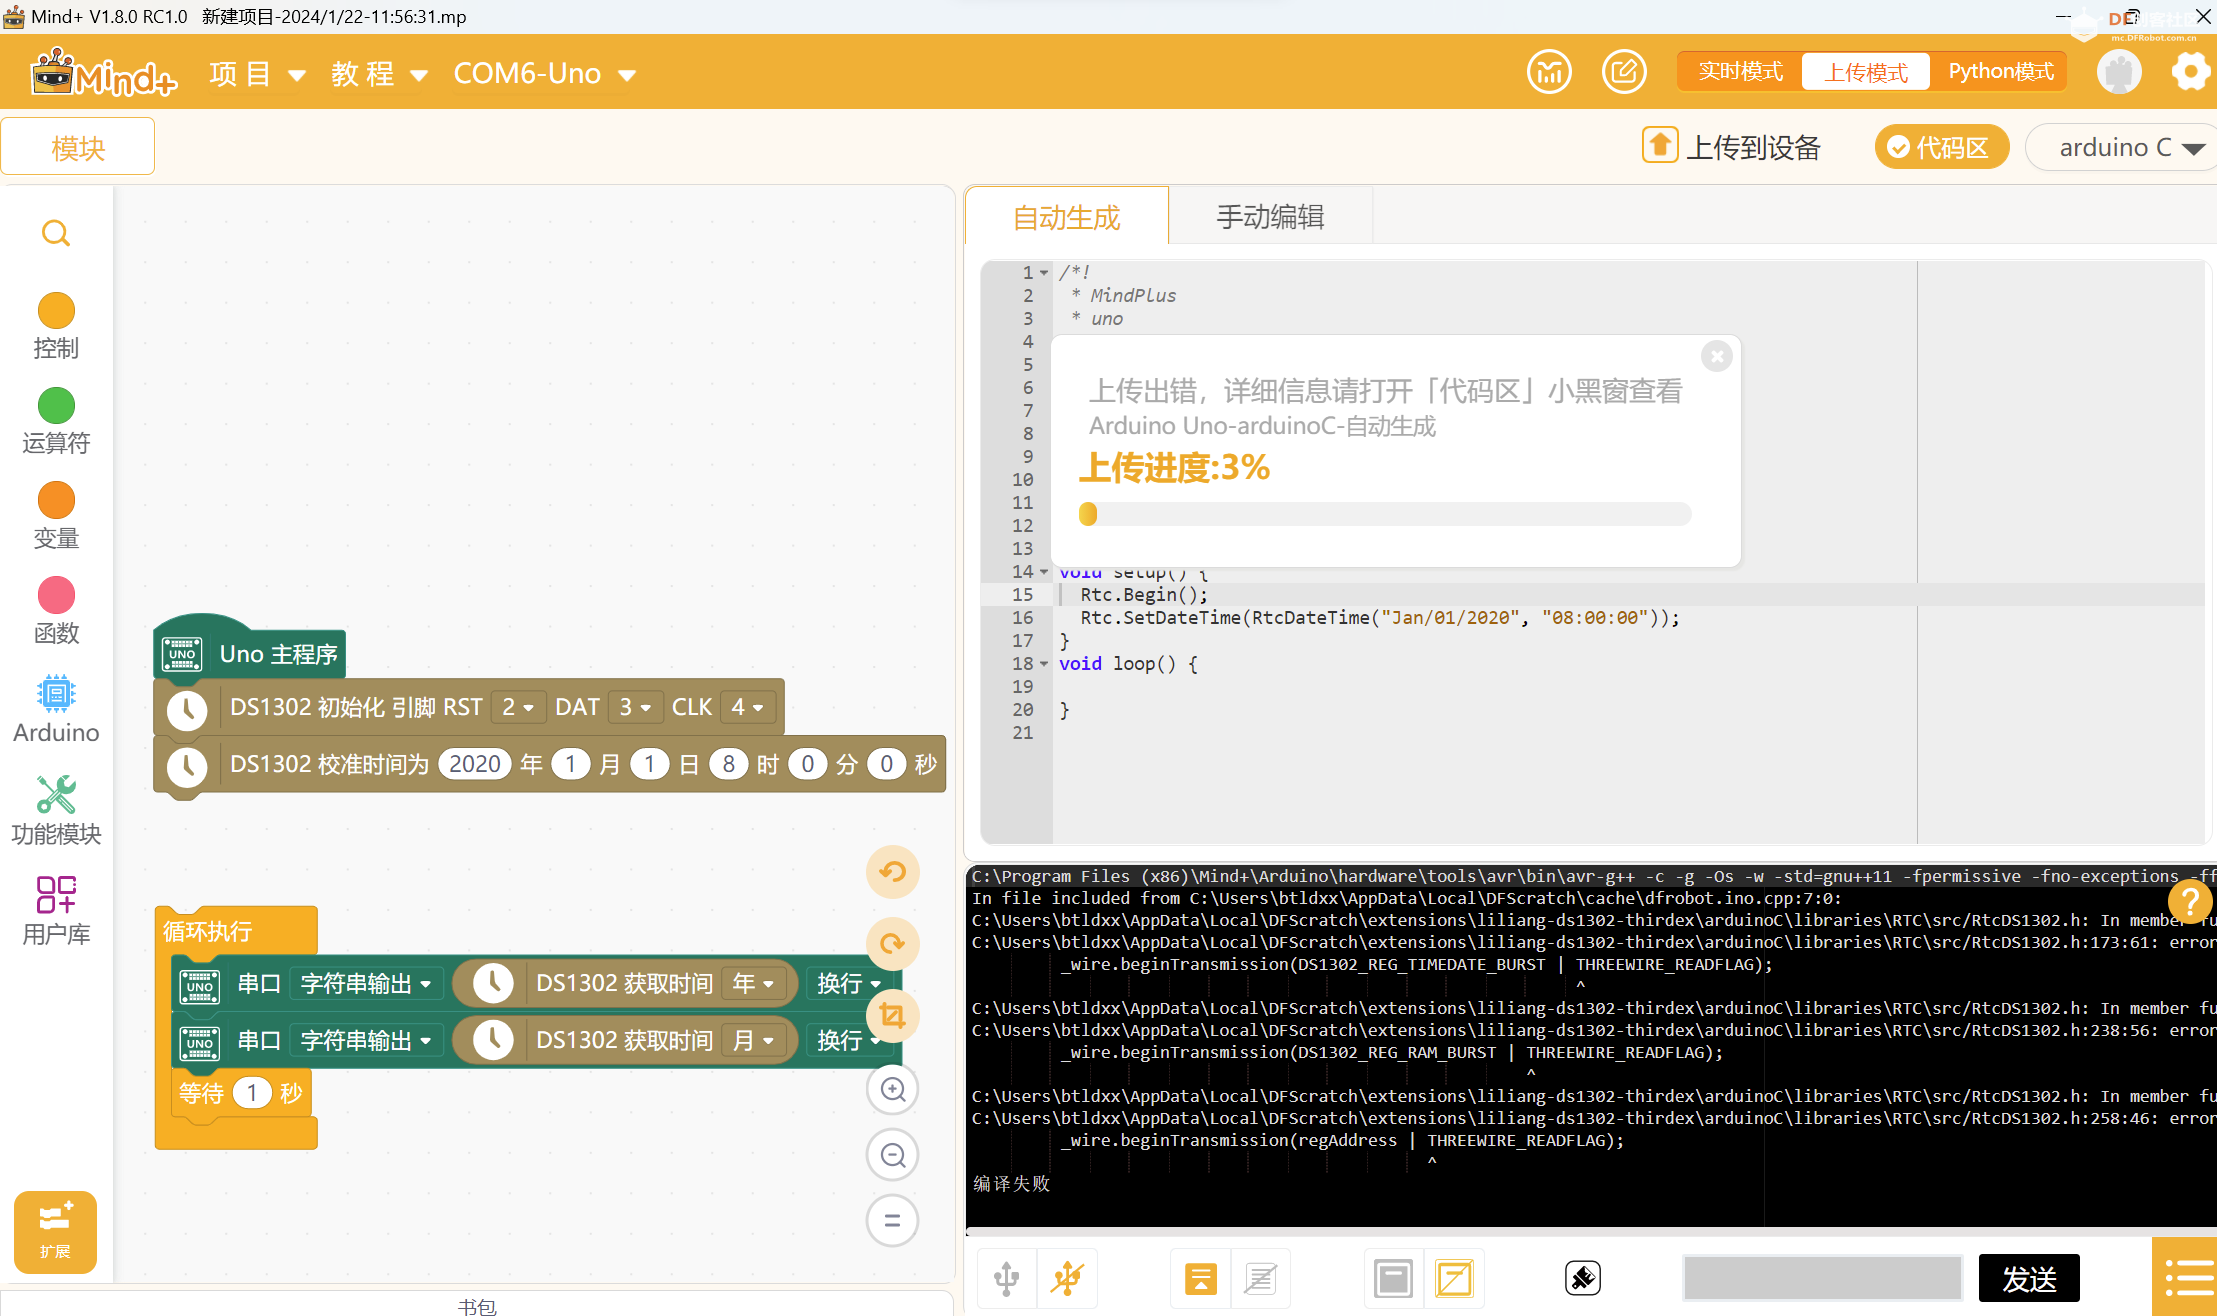Screen dimensions: 2217x1316
Task: Click the clear console brush icon
Action: pos(1583,1278)
